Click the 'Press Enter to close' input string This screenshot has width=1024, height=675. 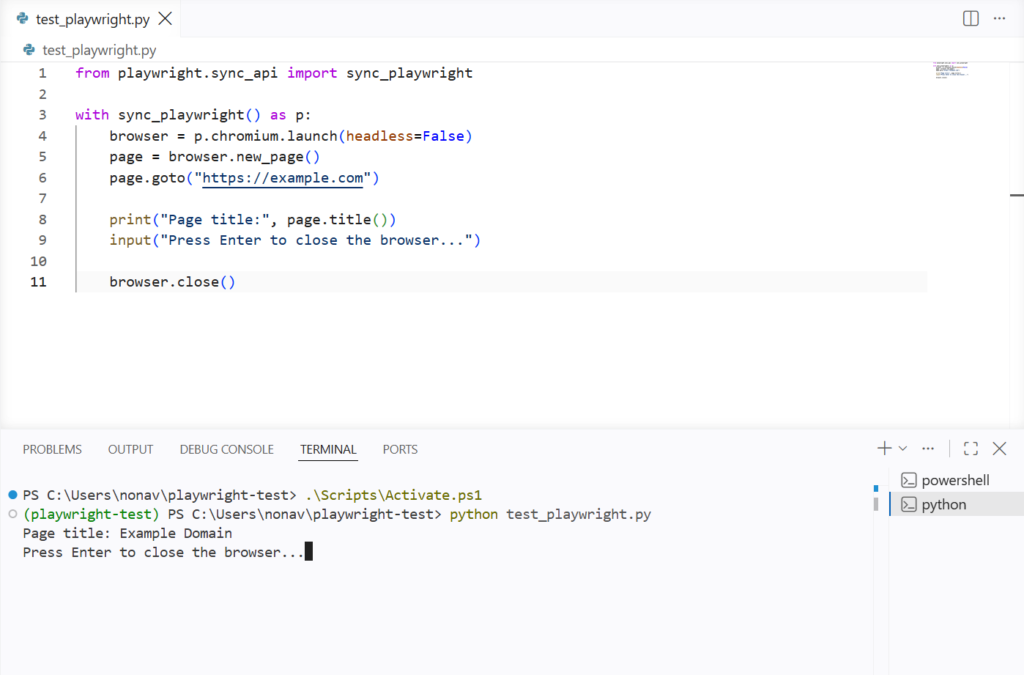[x=317, y=240]
